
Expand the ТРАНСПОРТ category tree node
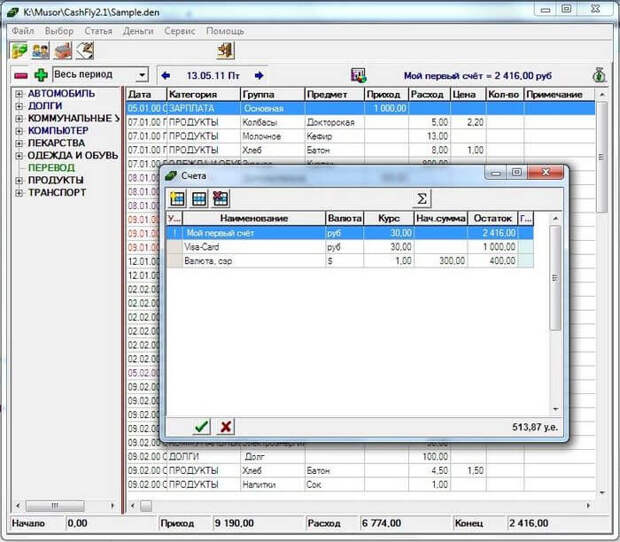pos(18,192)
